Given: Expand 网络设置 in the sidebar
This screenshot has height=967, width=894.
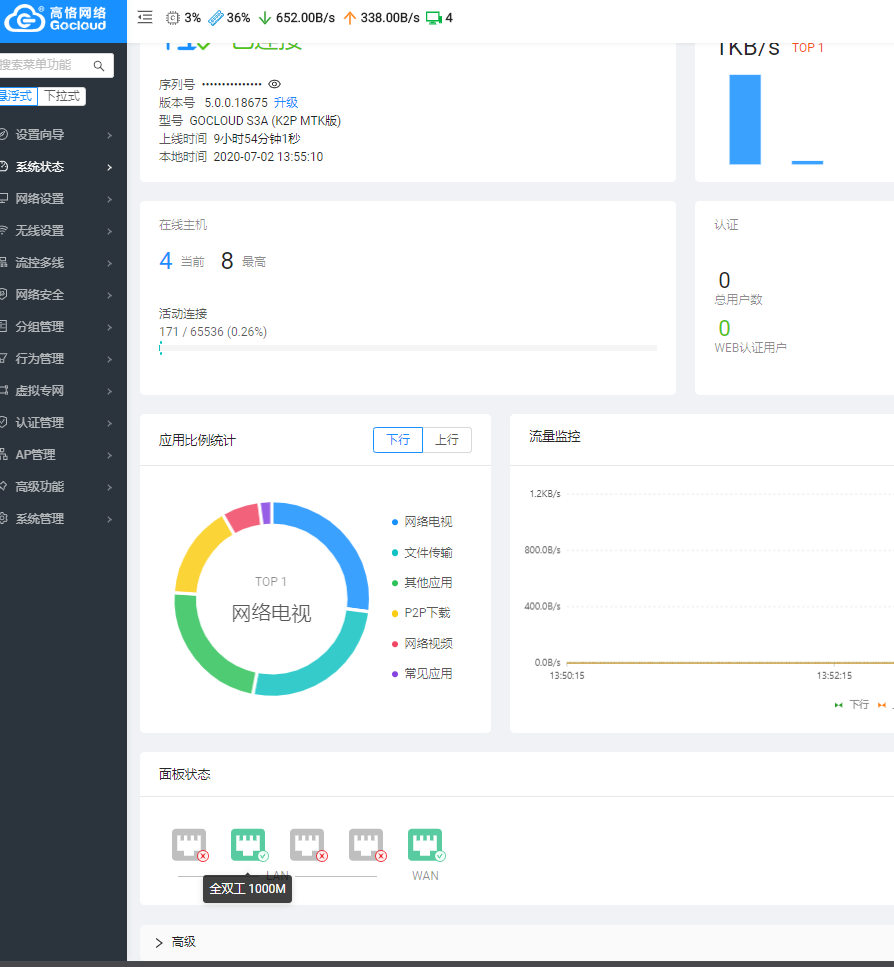Looking at the screenshot, I should (40, 199).
